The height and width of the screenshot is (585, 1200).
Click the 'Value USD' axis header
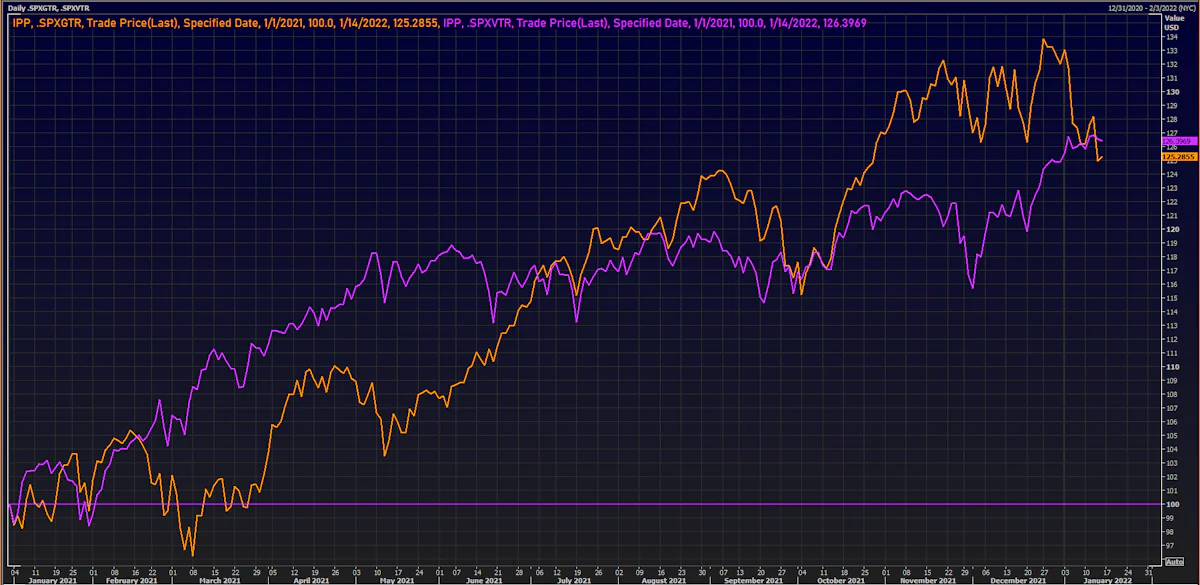click(1174, 21)
